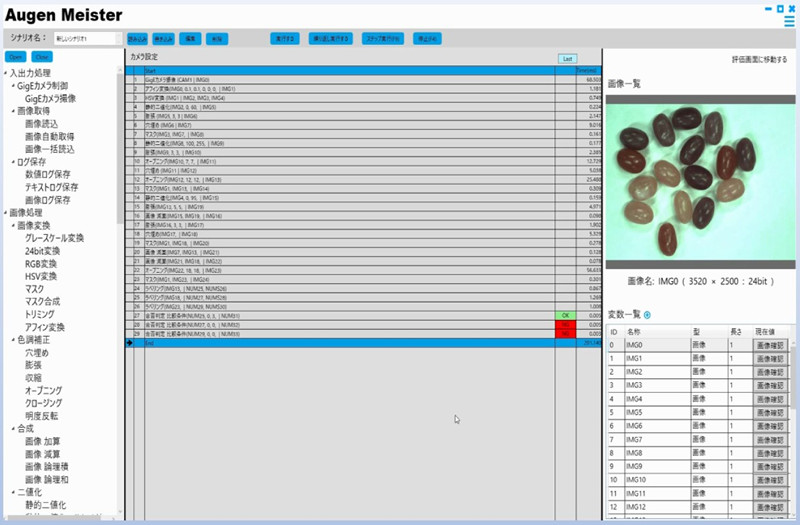This screenshot has width=800, height=525.
Task: Select the step 22 row in the scenario
Action: [x=363, y=270]
